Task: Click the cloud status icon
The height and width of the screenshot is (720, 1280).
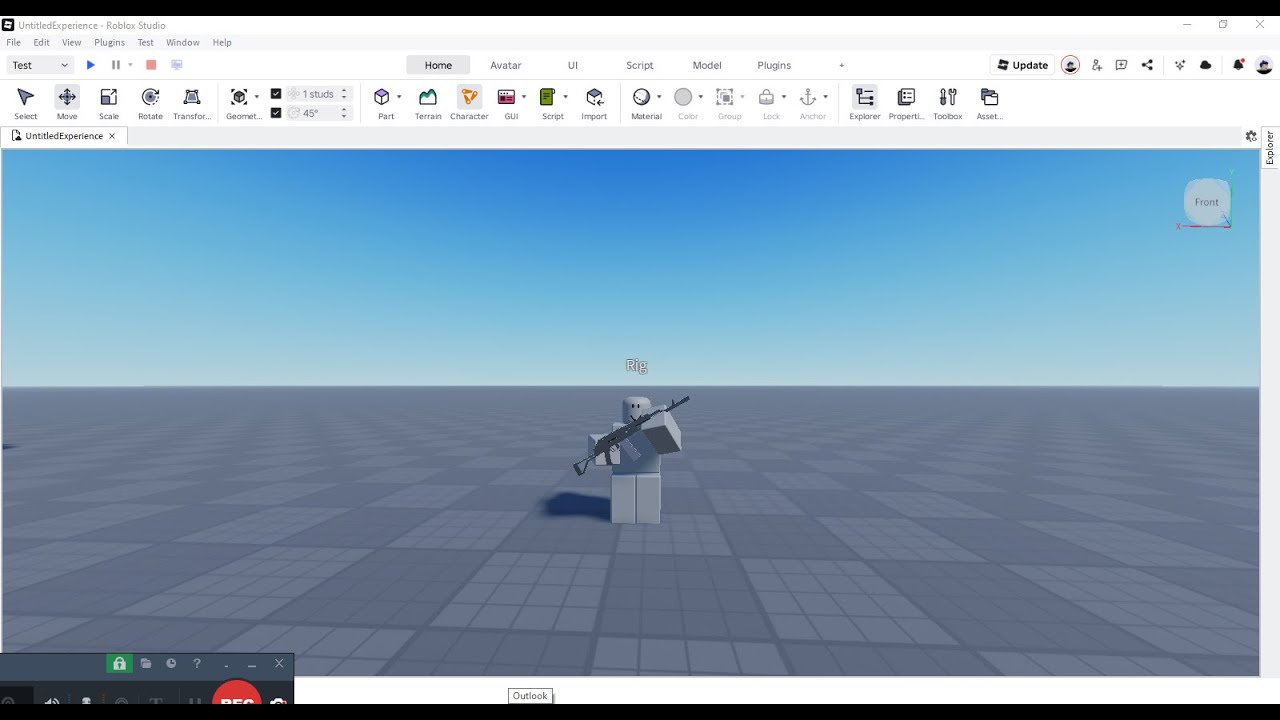Action: pyautogui.click(x=1205, y=65)
